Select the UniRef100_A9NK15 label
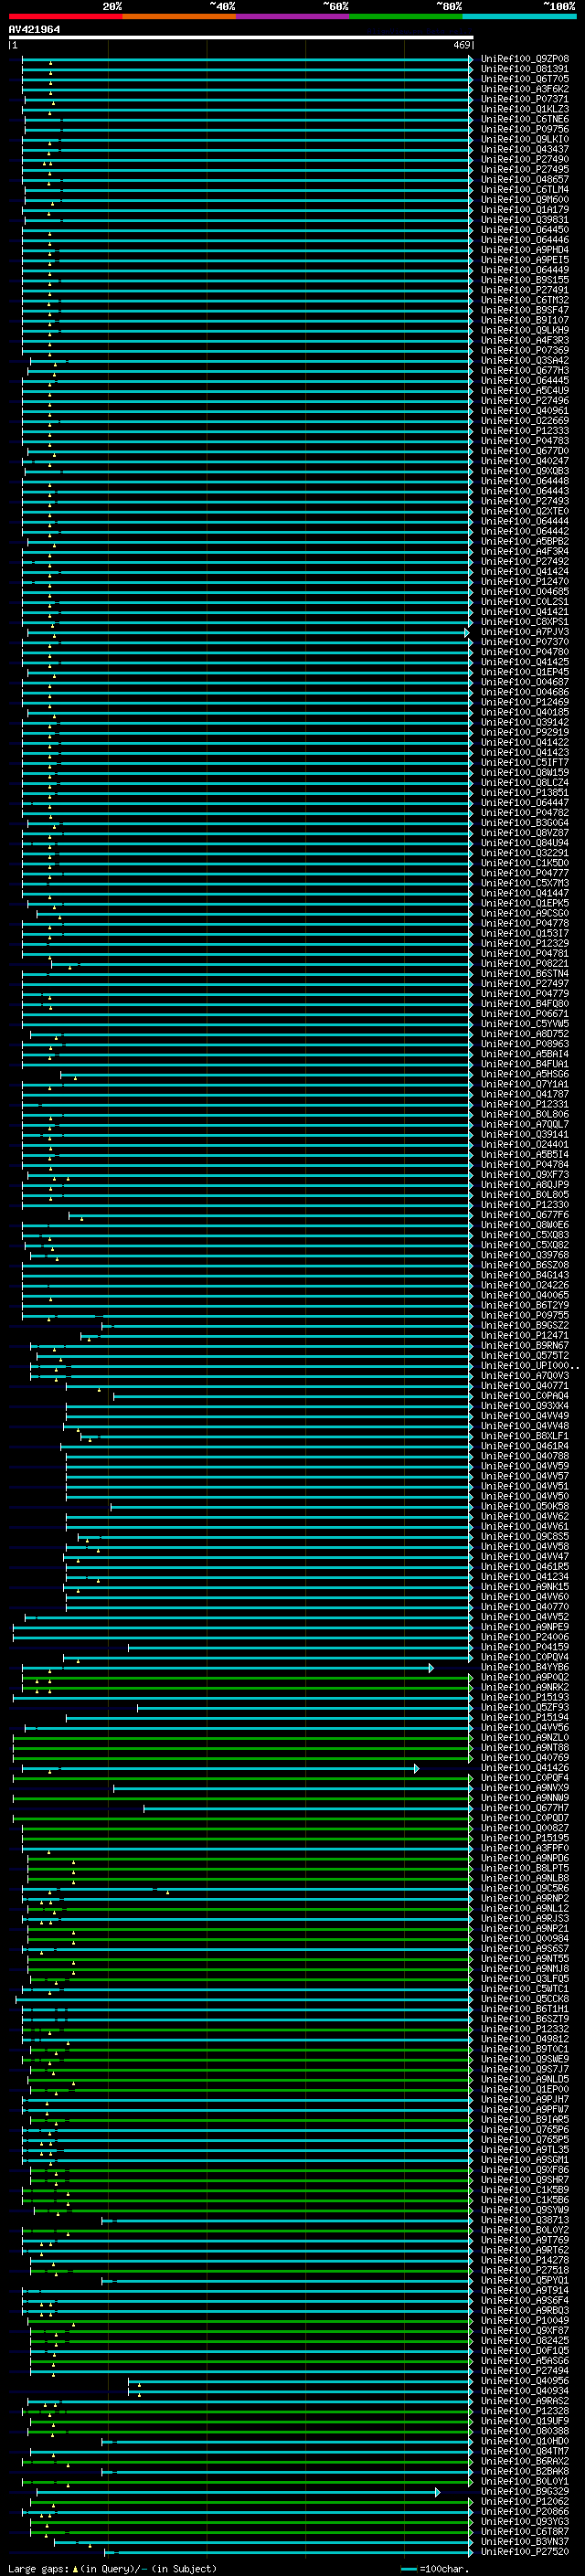The image size is (585, 2576). pyautogui.click(x=524, y=1586)
